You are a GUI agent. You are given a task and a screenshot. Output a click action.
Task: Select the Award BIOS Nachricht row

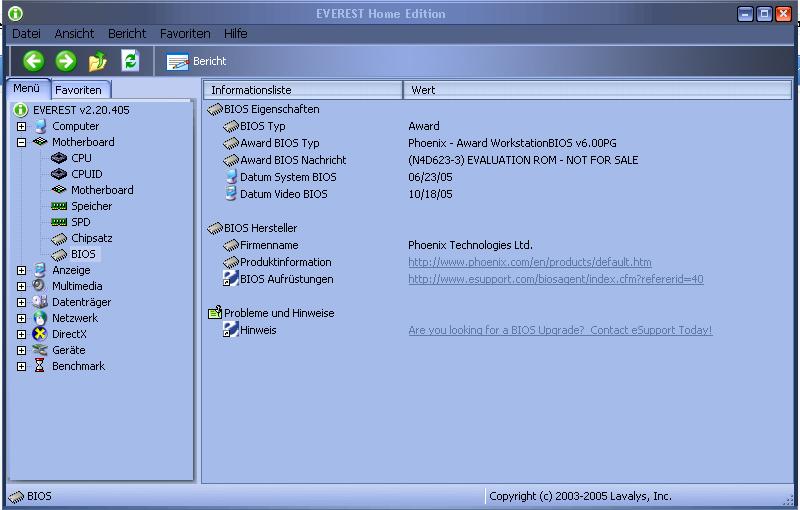[x=293, y=160]
